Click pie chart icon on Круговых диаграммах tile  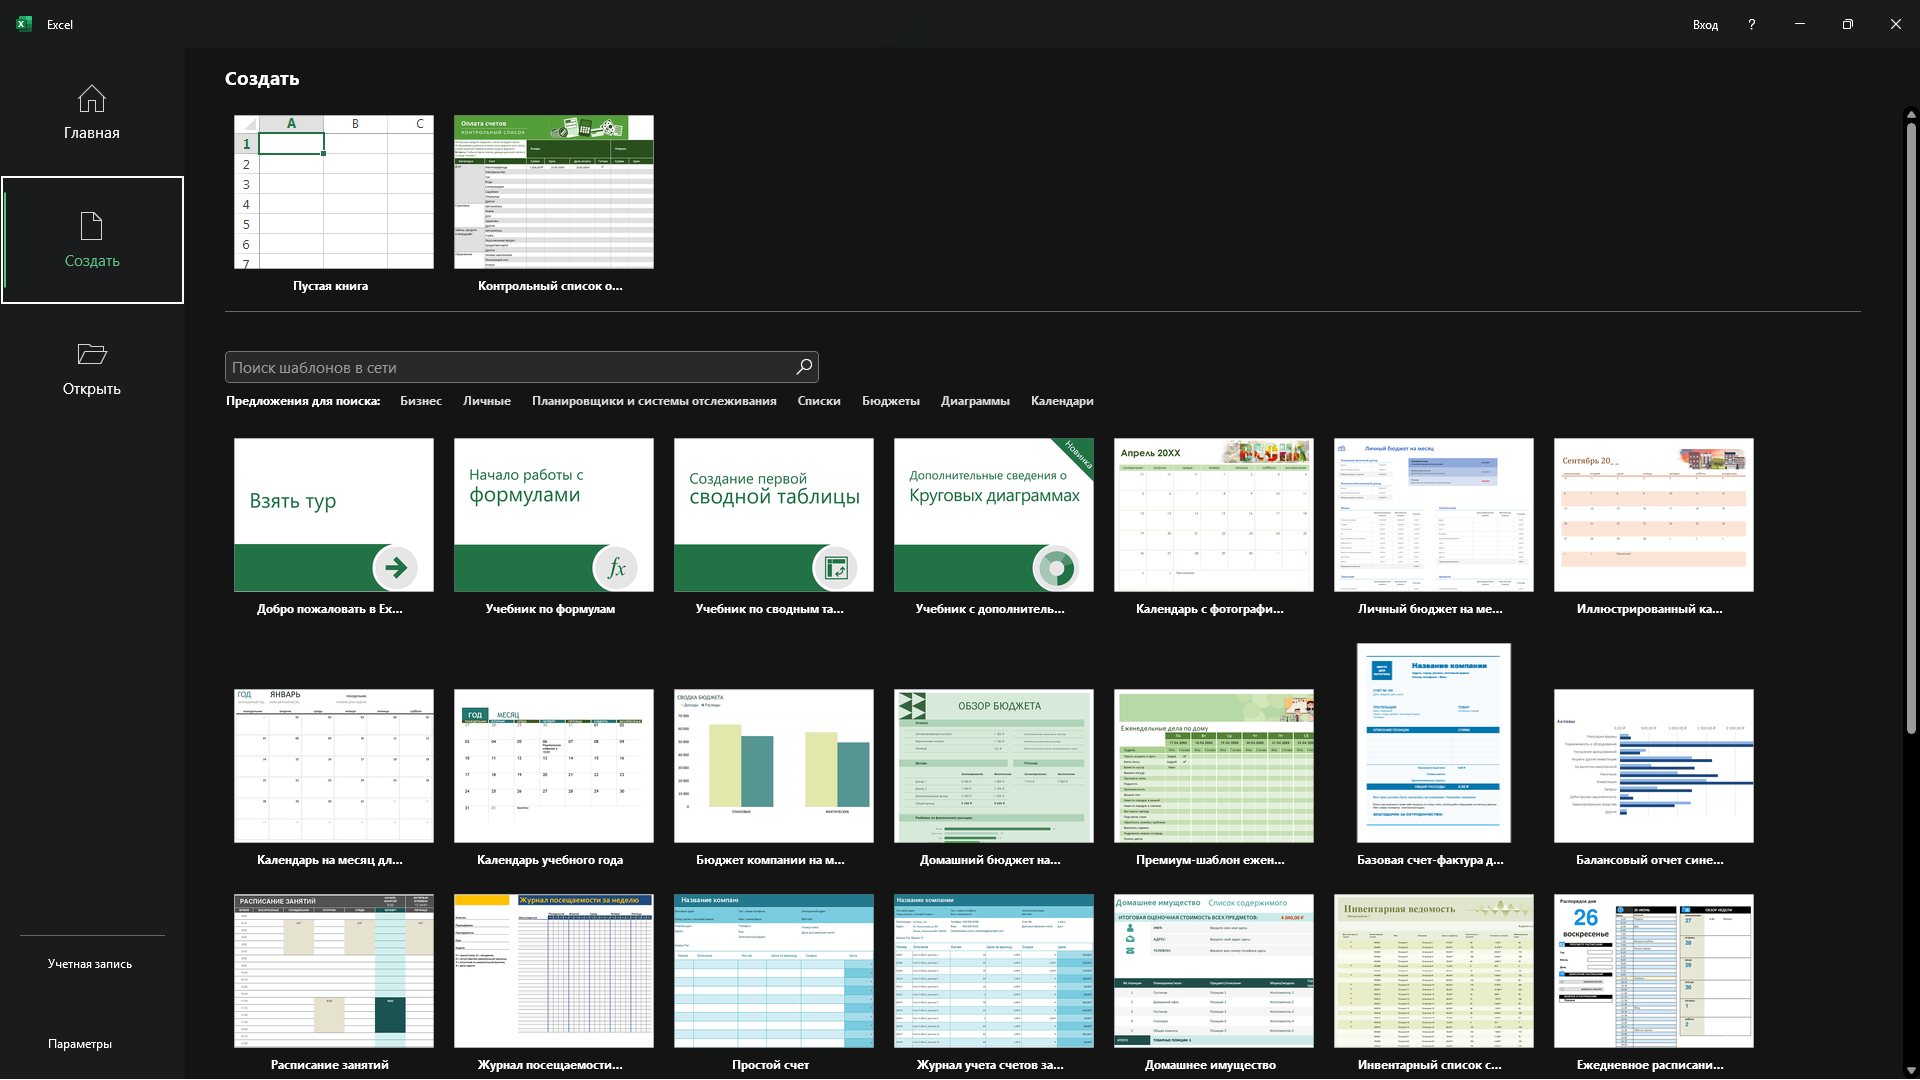pyautogui.click(x=1056, y=568)
